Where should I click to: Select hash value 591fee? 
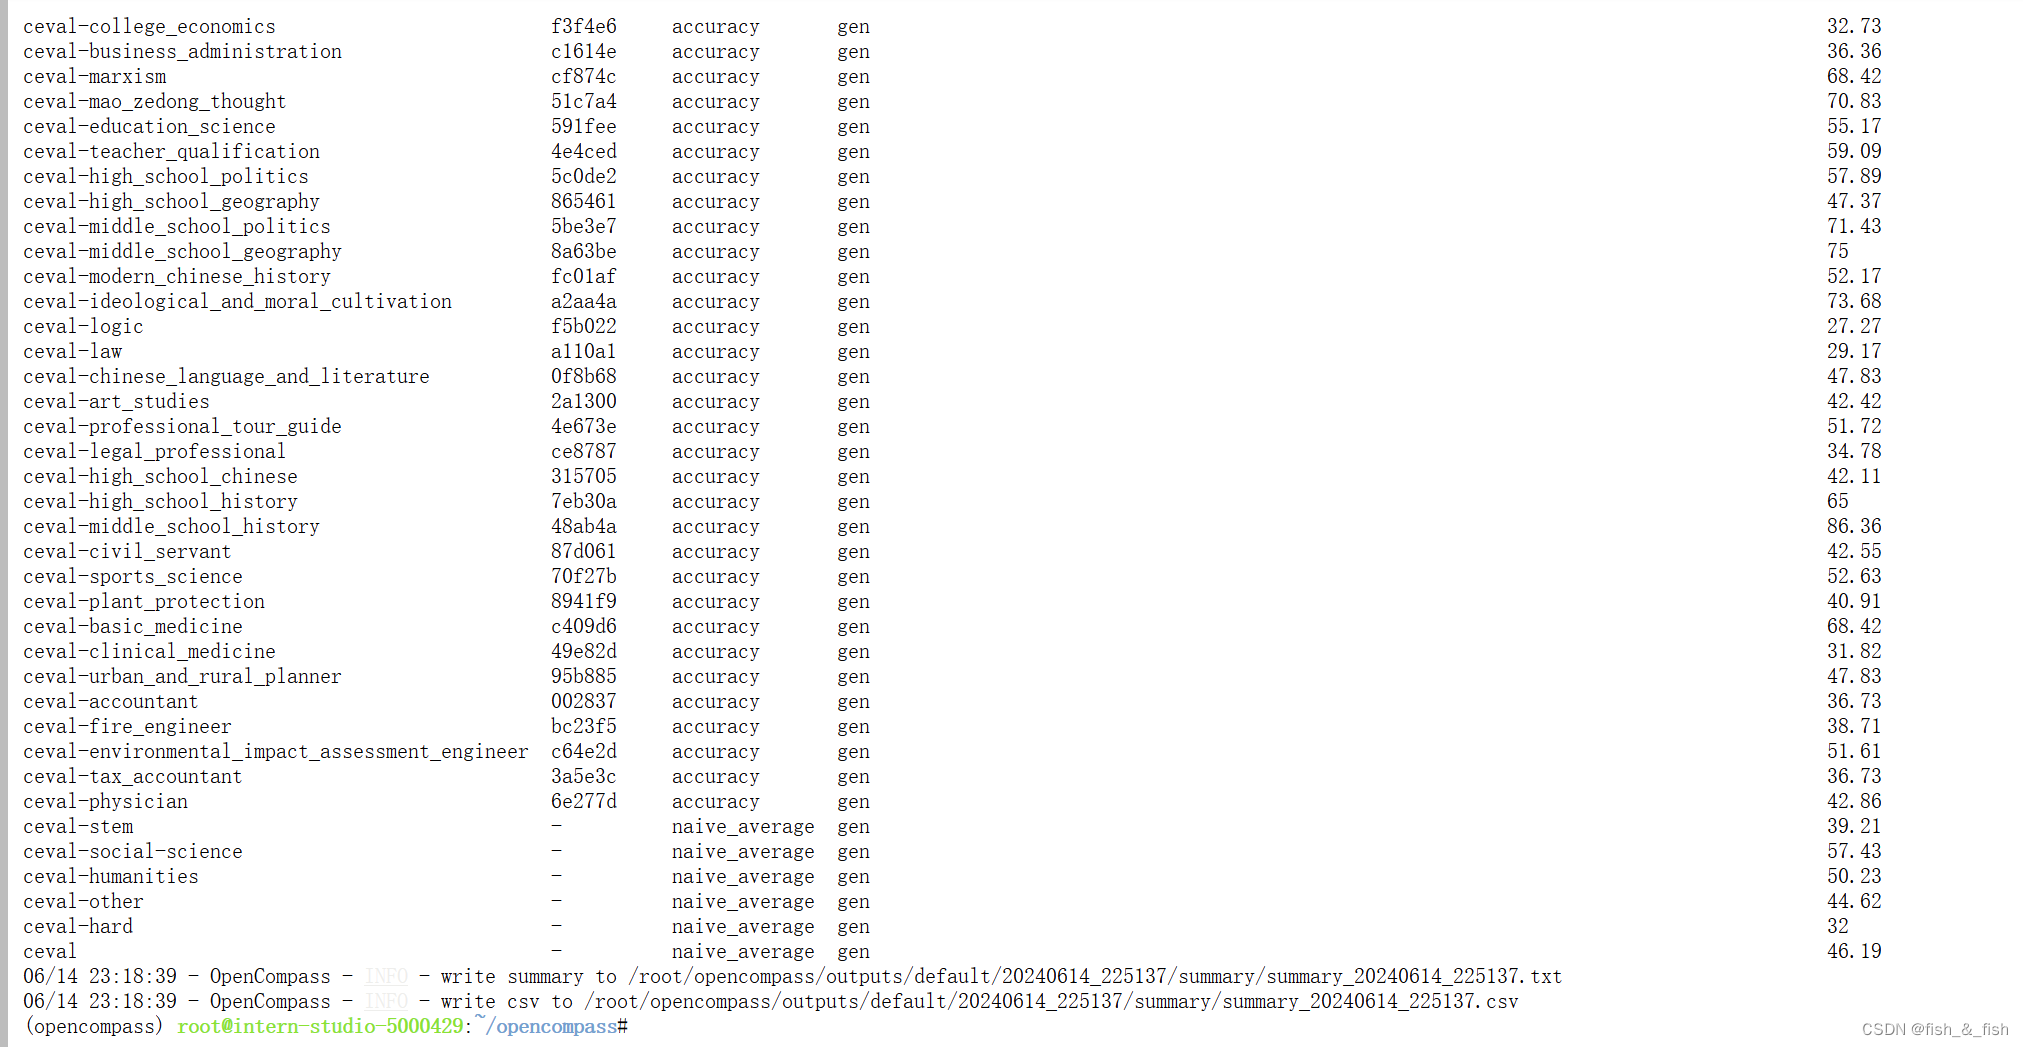(x=584, y=127)
